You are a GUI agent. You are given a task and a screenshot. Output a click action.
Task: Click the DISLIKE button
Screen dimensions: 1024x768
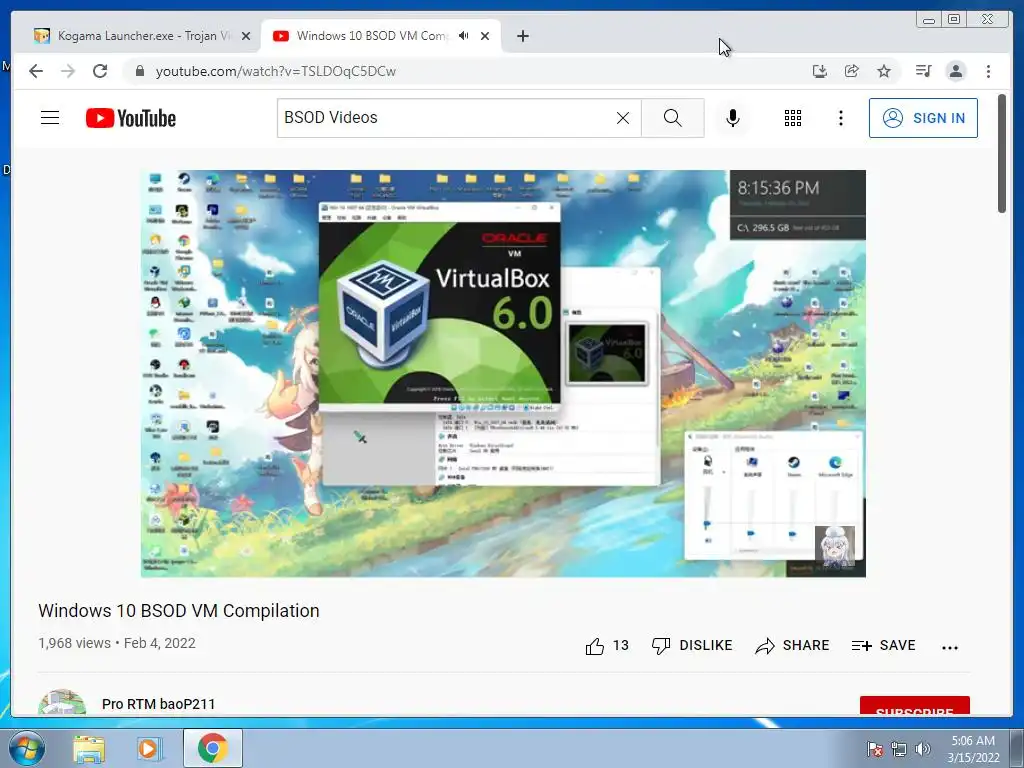pyautogui.click(x=692, y=645)
